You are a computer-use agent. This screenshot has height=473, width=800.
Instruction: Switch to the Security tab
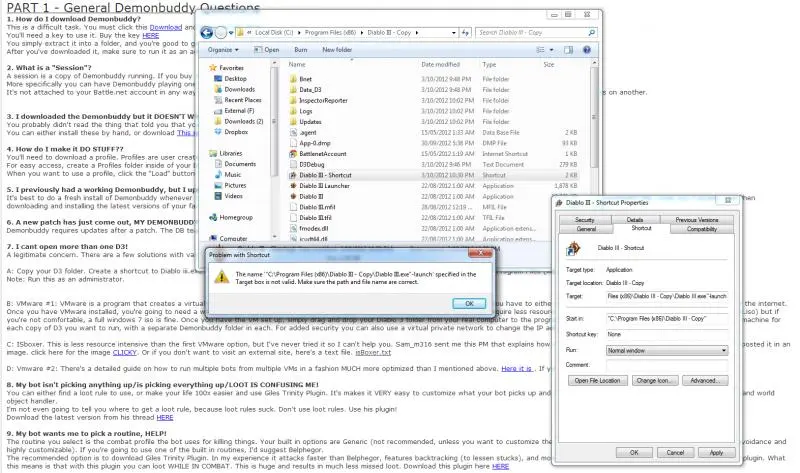tap(585, 219)
